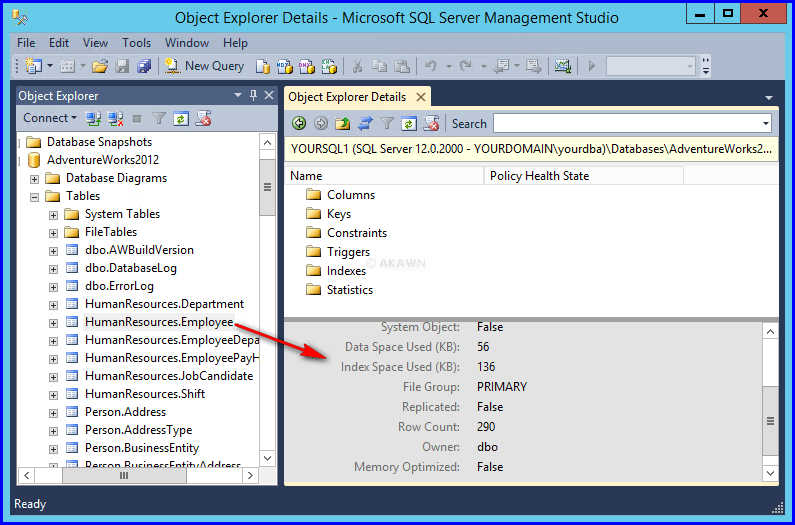Click inside the Search input field
Image resolution: width=795 pixels, height=525 pixels.
pos(626,123)
